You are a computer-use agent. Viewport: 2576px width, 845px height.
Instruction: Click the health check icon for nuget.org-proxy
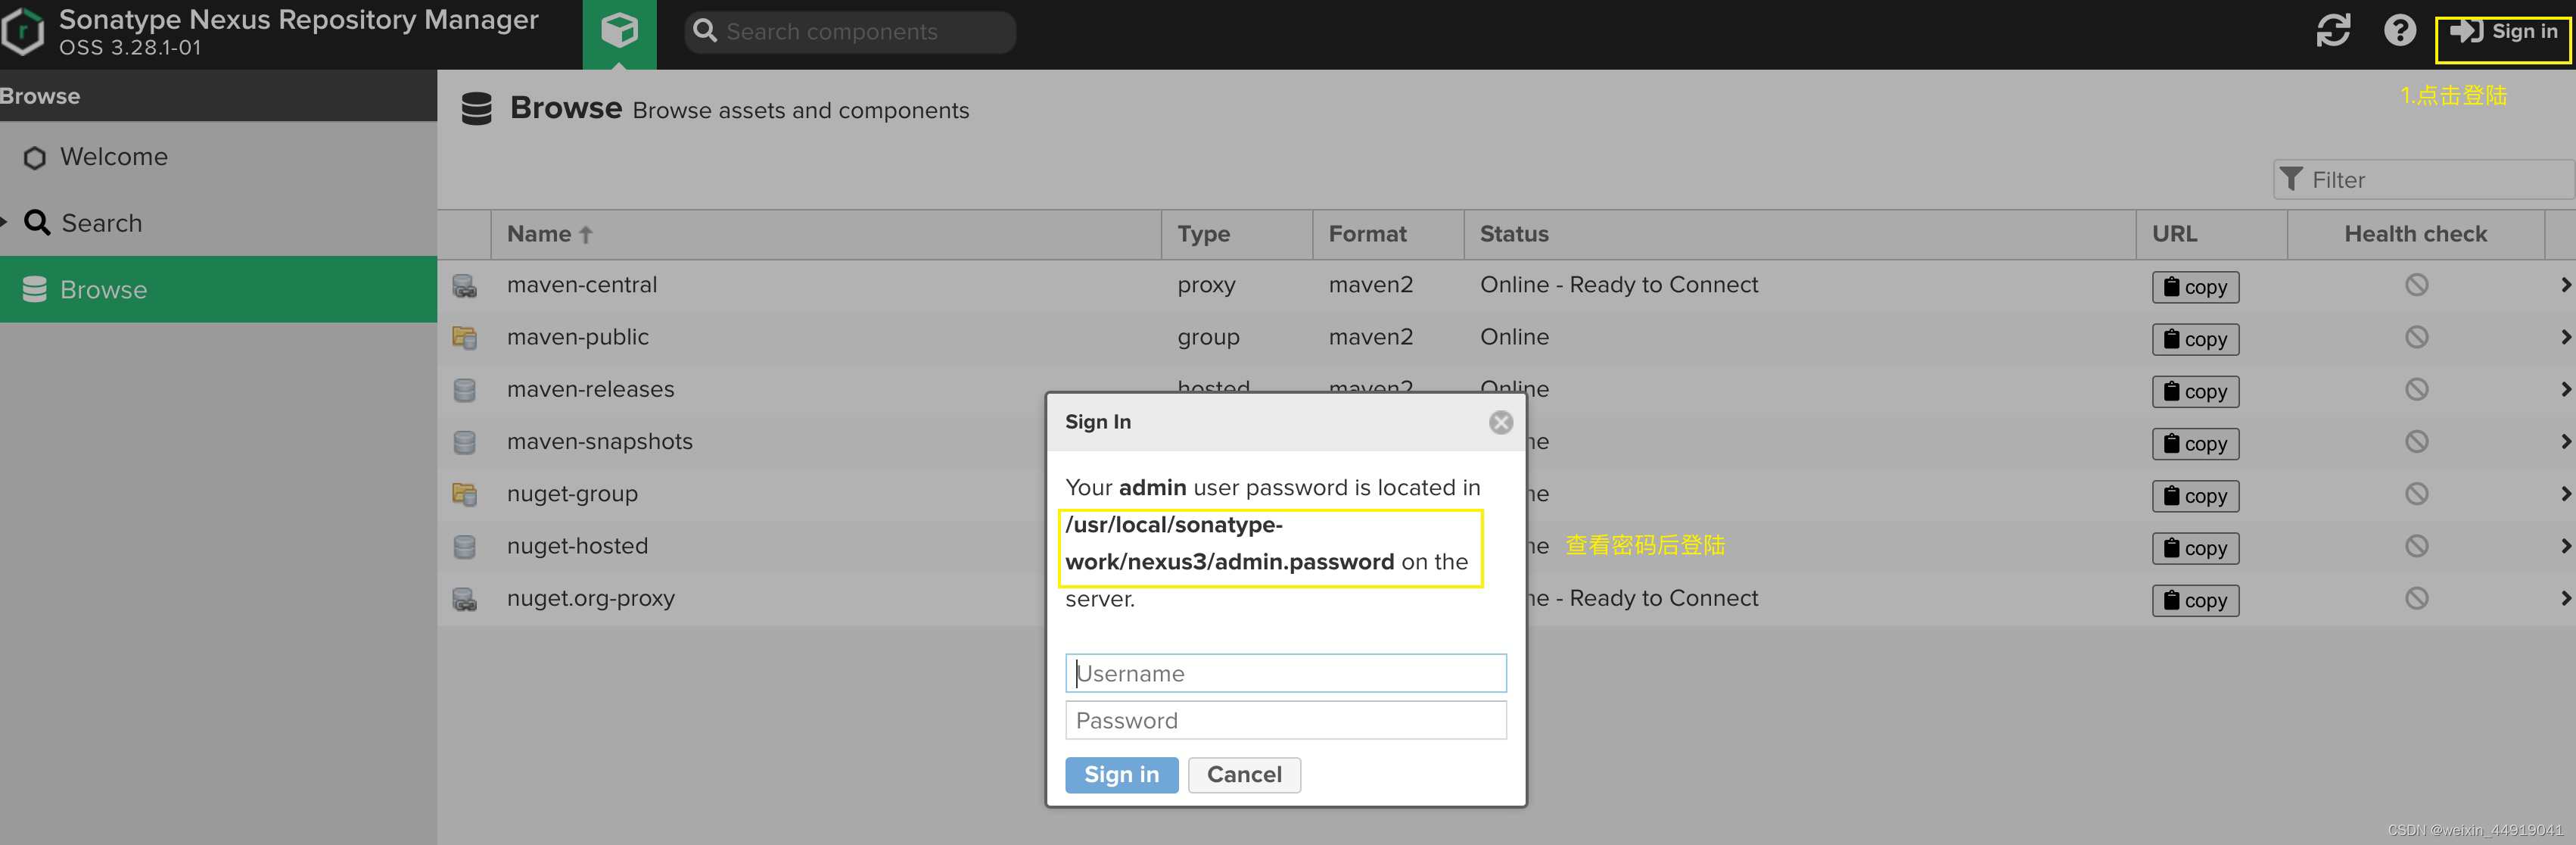[2416, 598]
